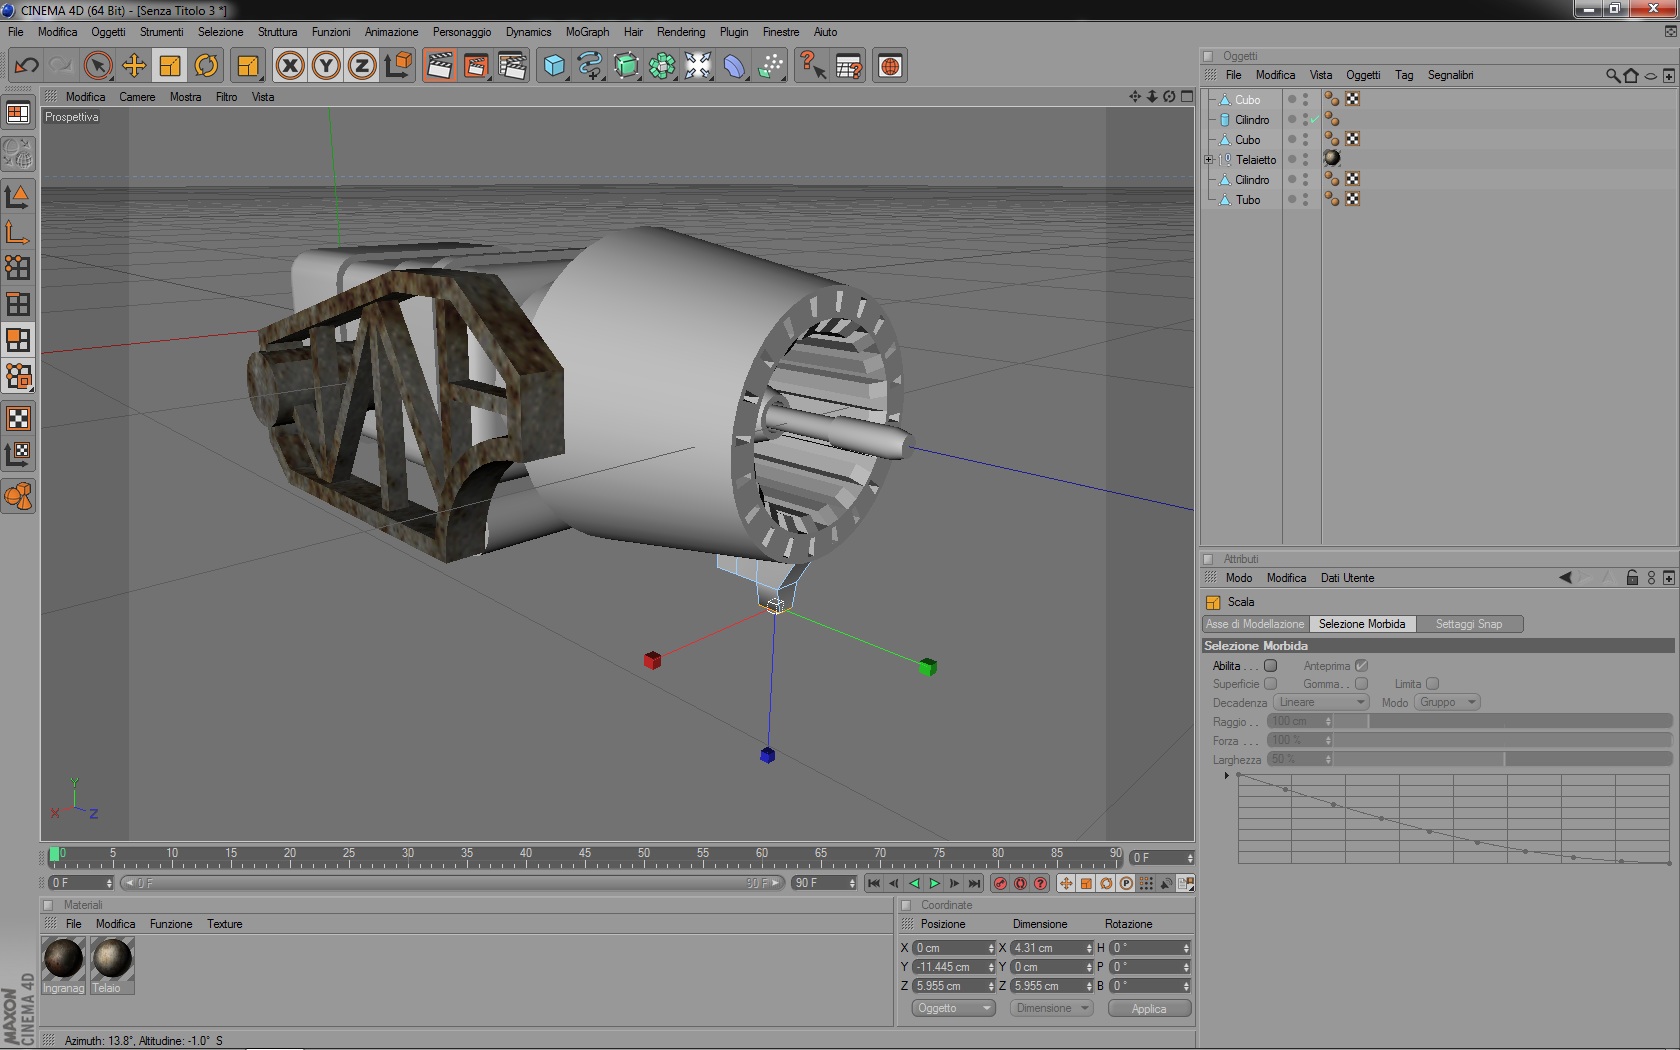Open the Decadenza Lineare dropdown

pyautogui.click(x=1320, y=702)
